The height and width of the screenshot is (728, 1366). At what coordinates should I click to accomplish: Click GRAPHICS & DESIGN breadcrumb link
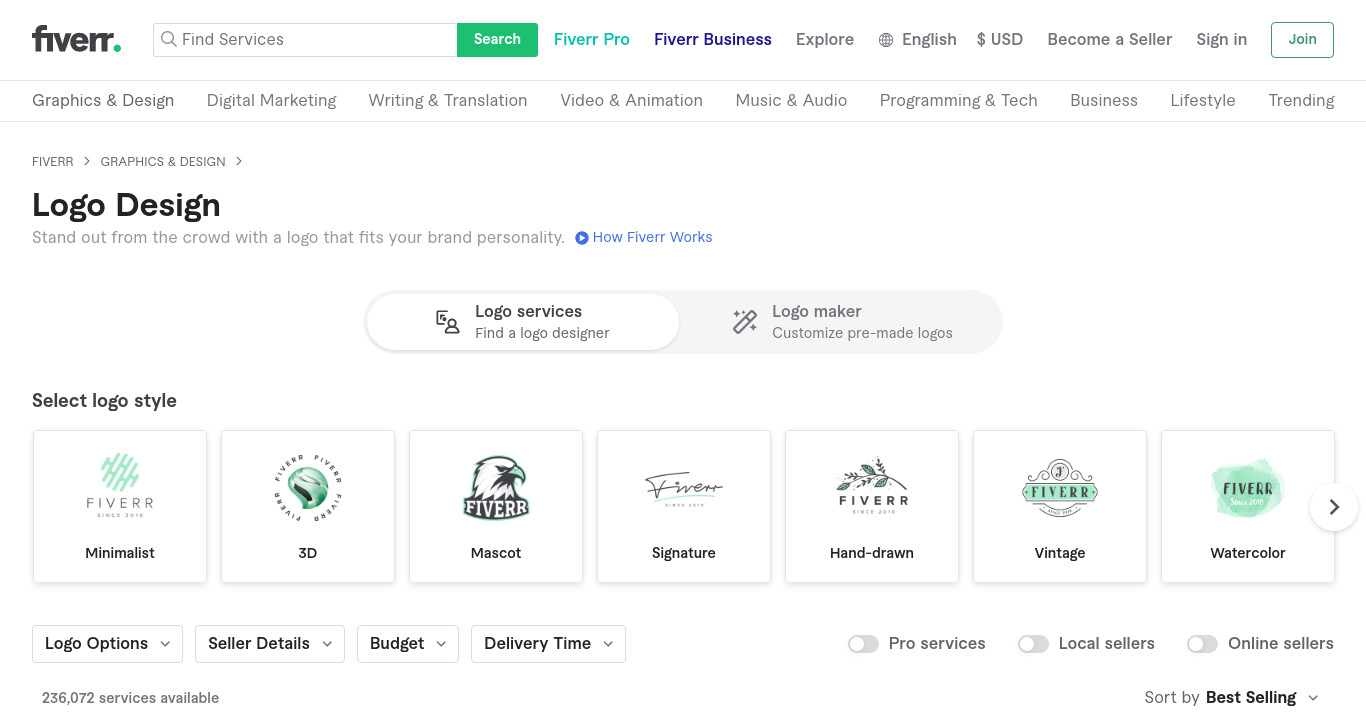[163, 162]
